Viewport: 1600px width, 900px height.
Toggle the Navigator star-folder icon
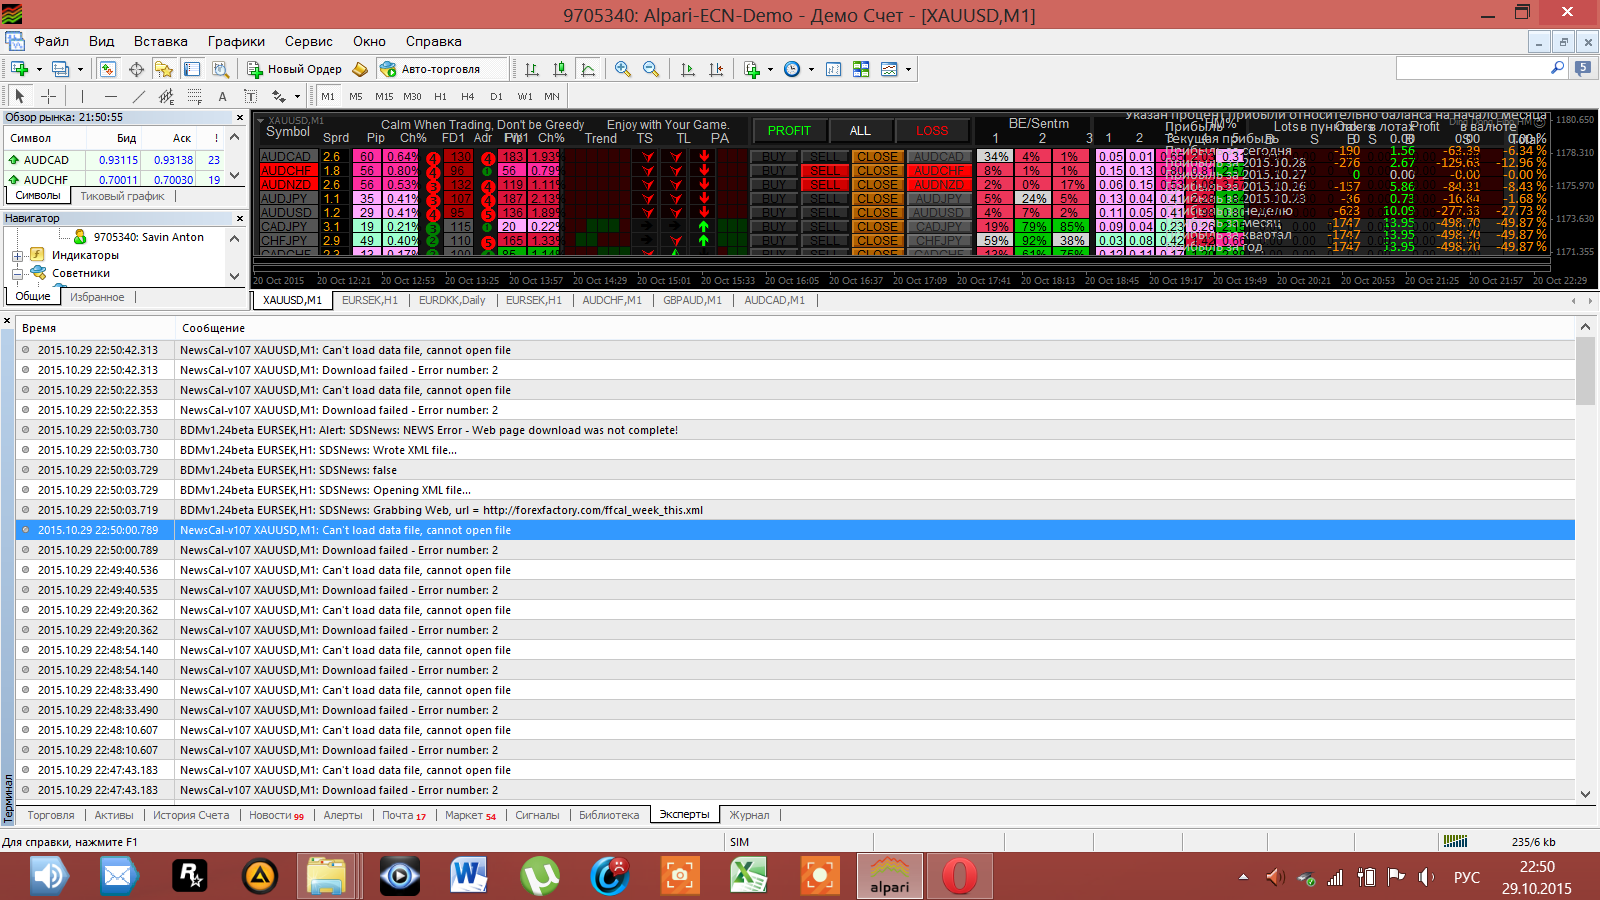164,69
